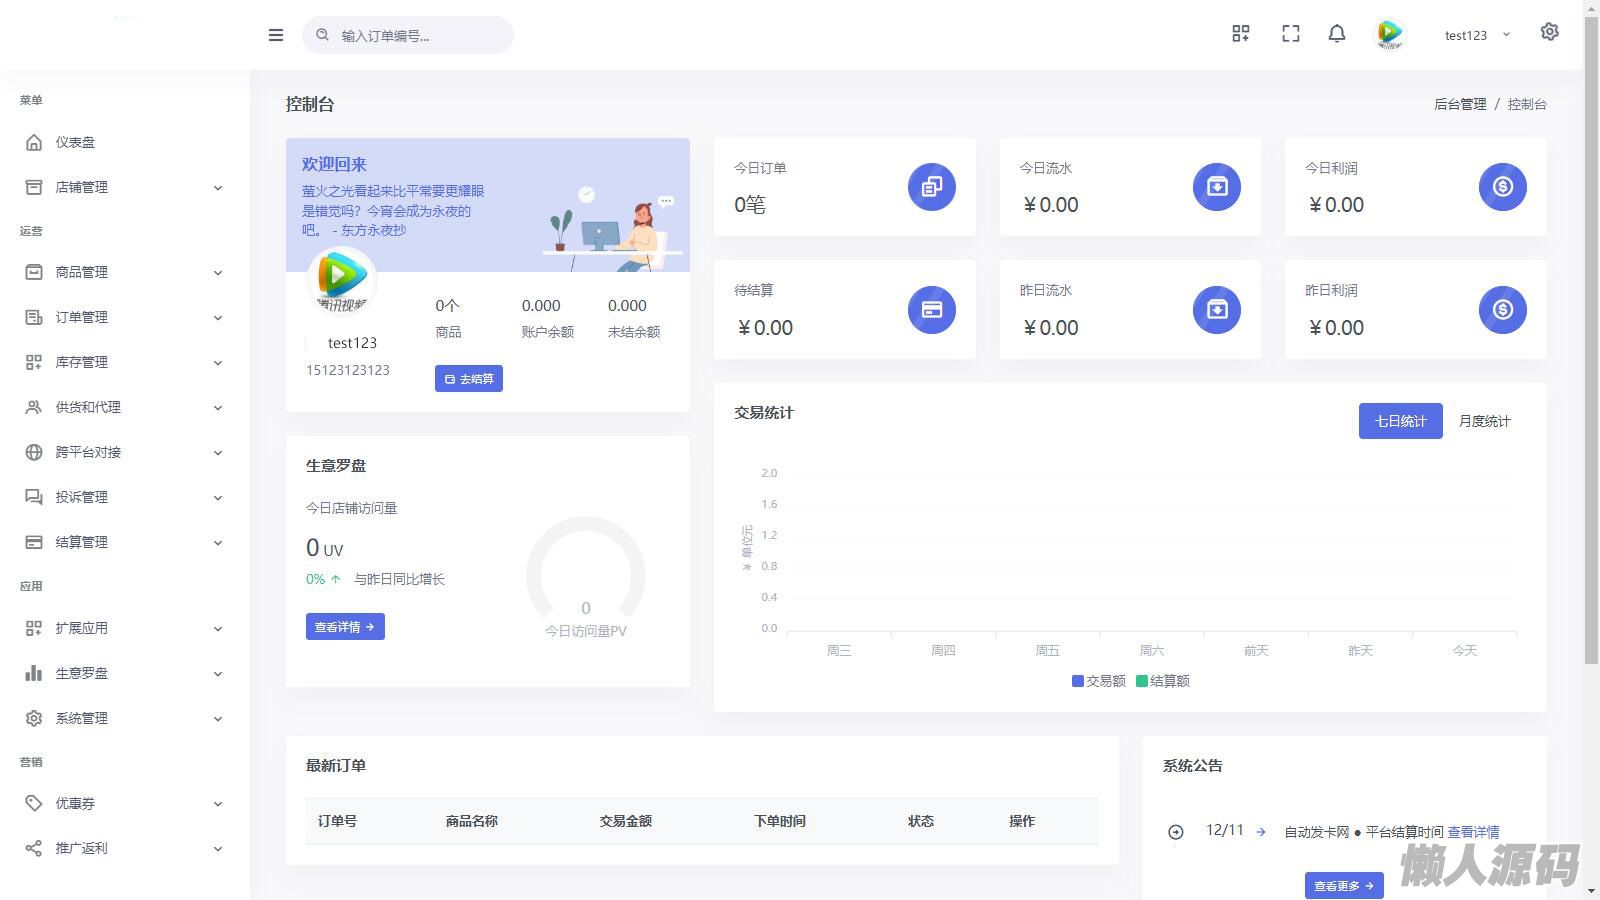Open the 生意罗盘 menu item
The height and width of the screenshot is (900, 1600).
(x=125, y=673)
